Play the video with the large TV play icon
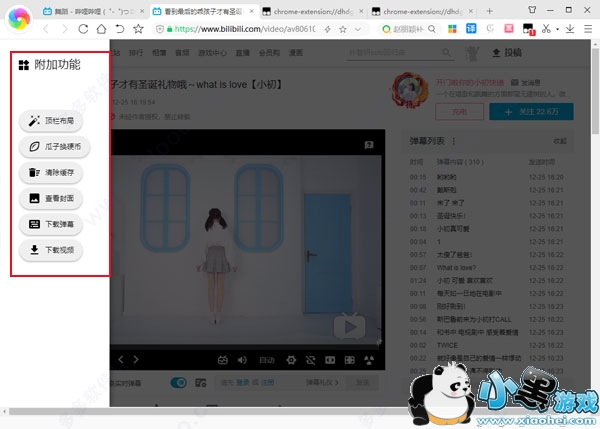 click(x=349, y=326)
